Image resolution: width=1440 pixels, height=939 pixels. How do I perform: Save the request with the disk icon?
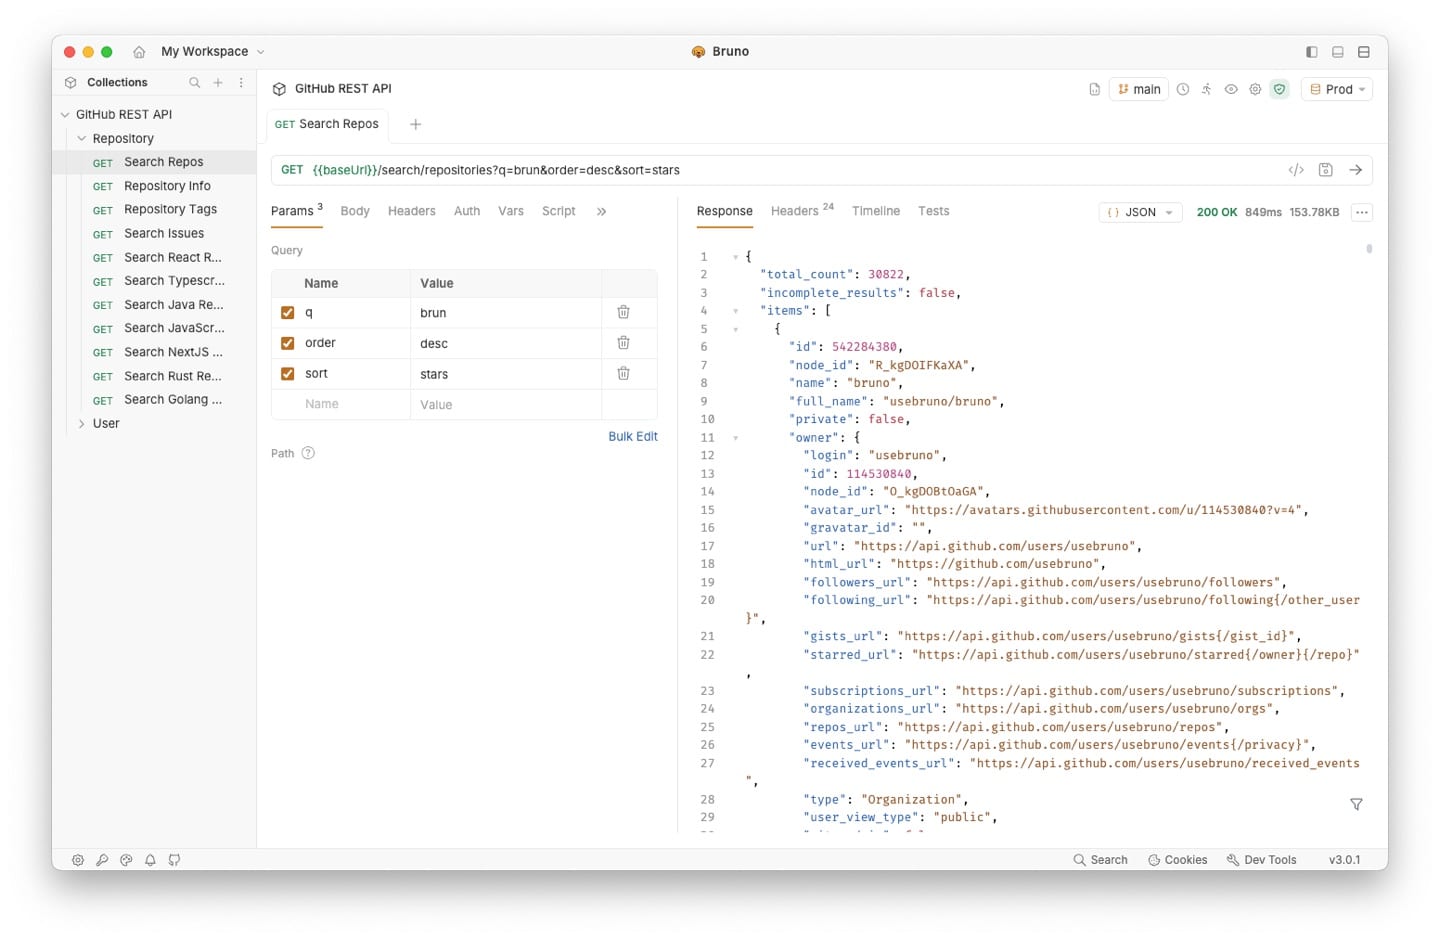click(x=1326, y=170)
